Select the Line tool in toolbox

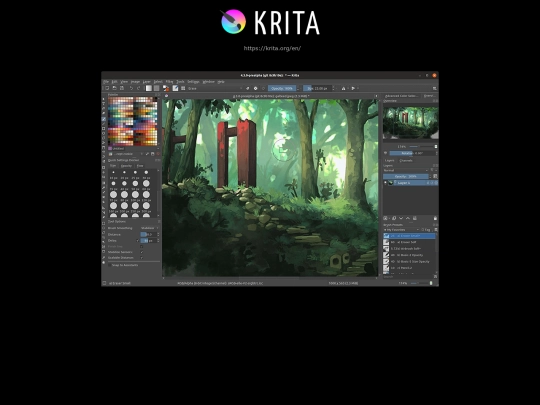point(104,124)
